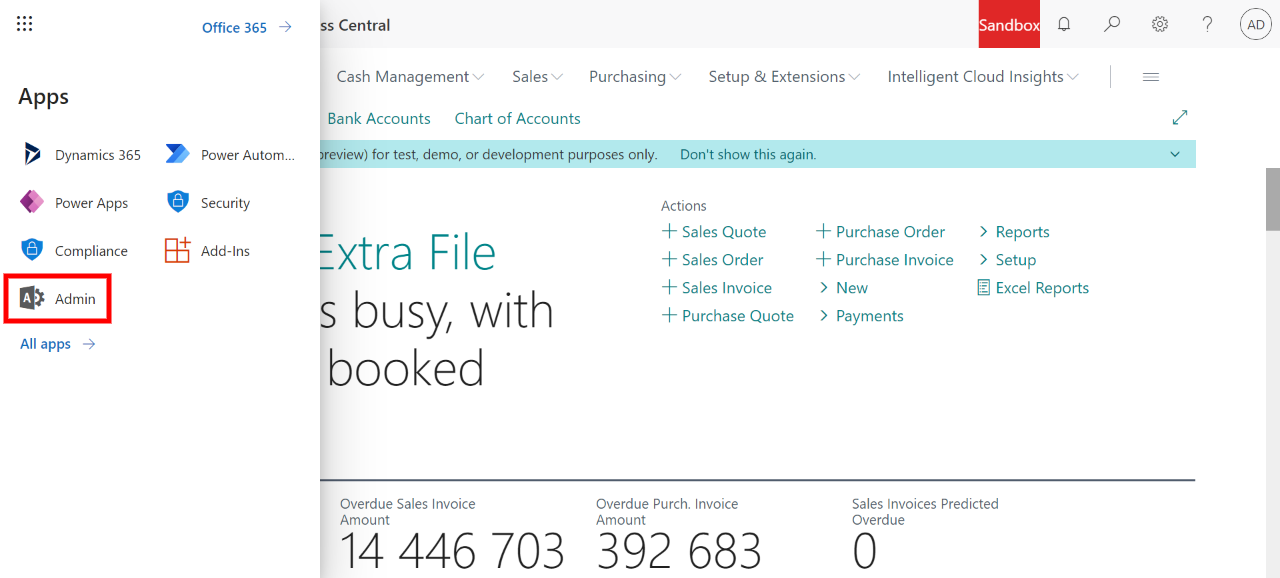Click the search magnifier icon

tap(1112, 24)
